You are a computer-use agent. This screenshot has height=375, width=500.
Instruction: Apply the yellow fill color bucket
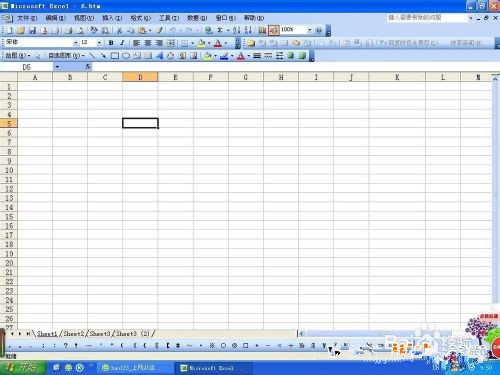(201, 43)
